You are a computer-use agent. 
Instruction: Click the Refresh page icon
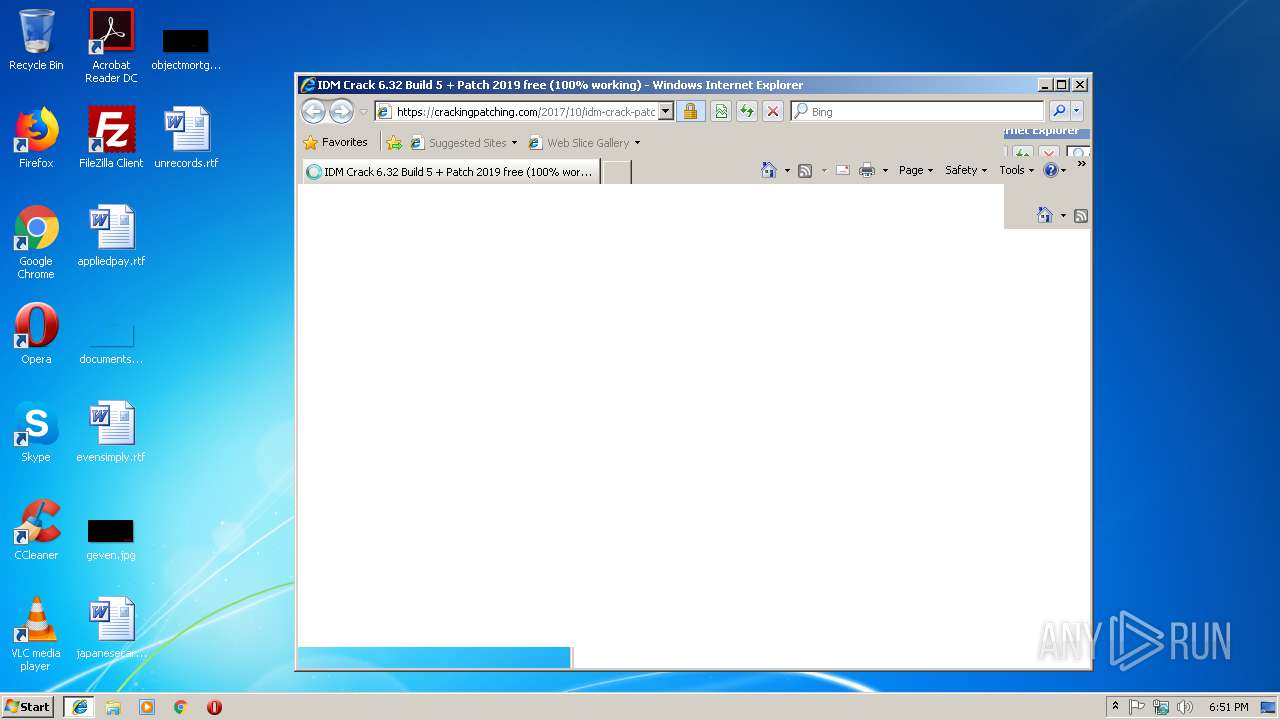pyautogui.click(x=746, y=112)
